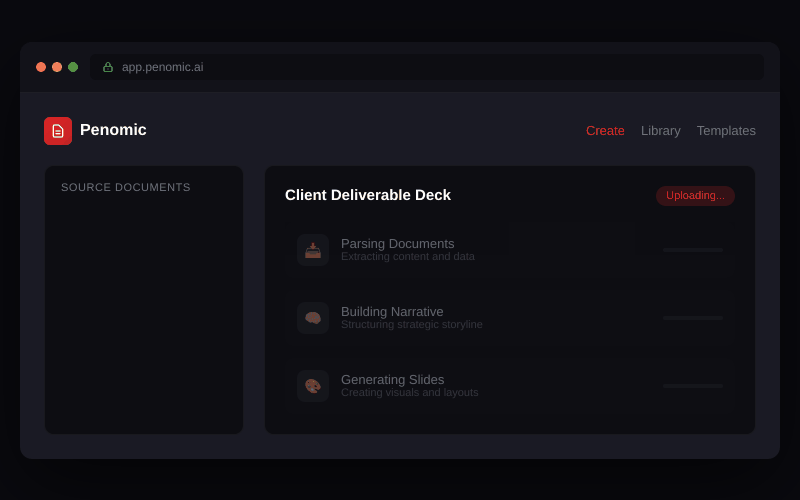Click the Building Narrative brain icon

(x=313, y=318)
